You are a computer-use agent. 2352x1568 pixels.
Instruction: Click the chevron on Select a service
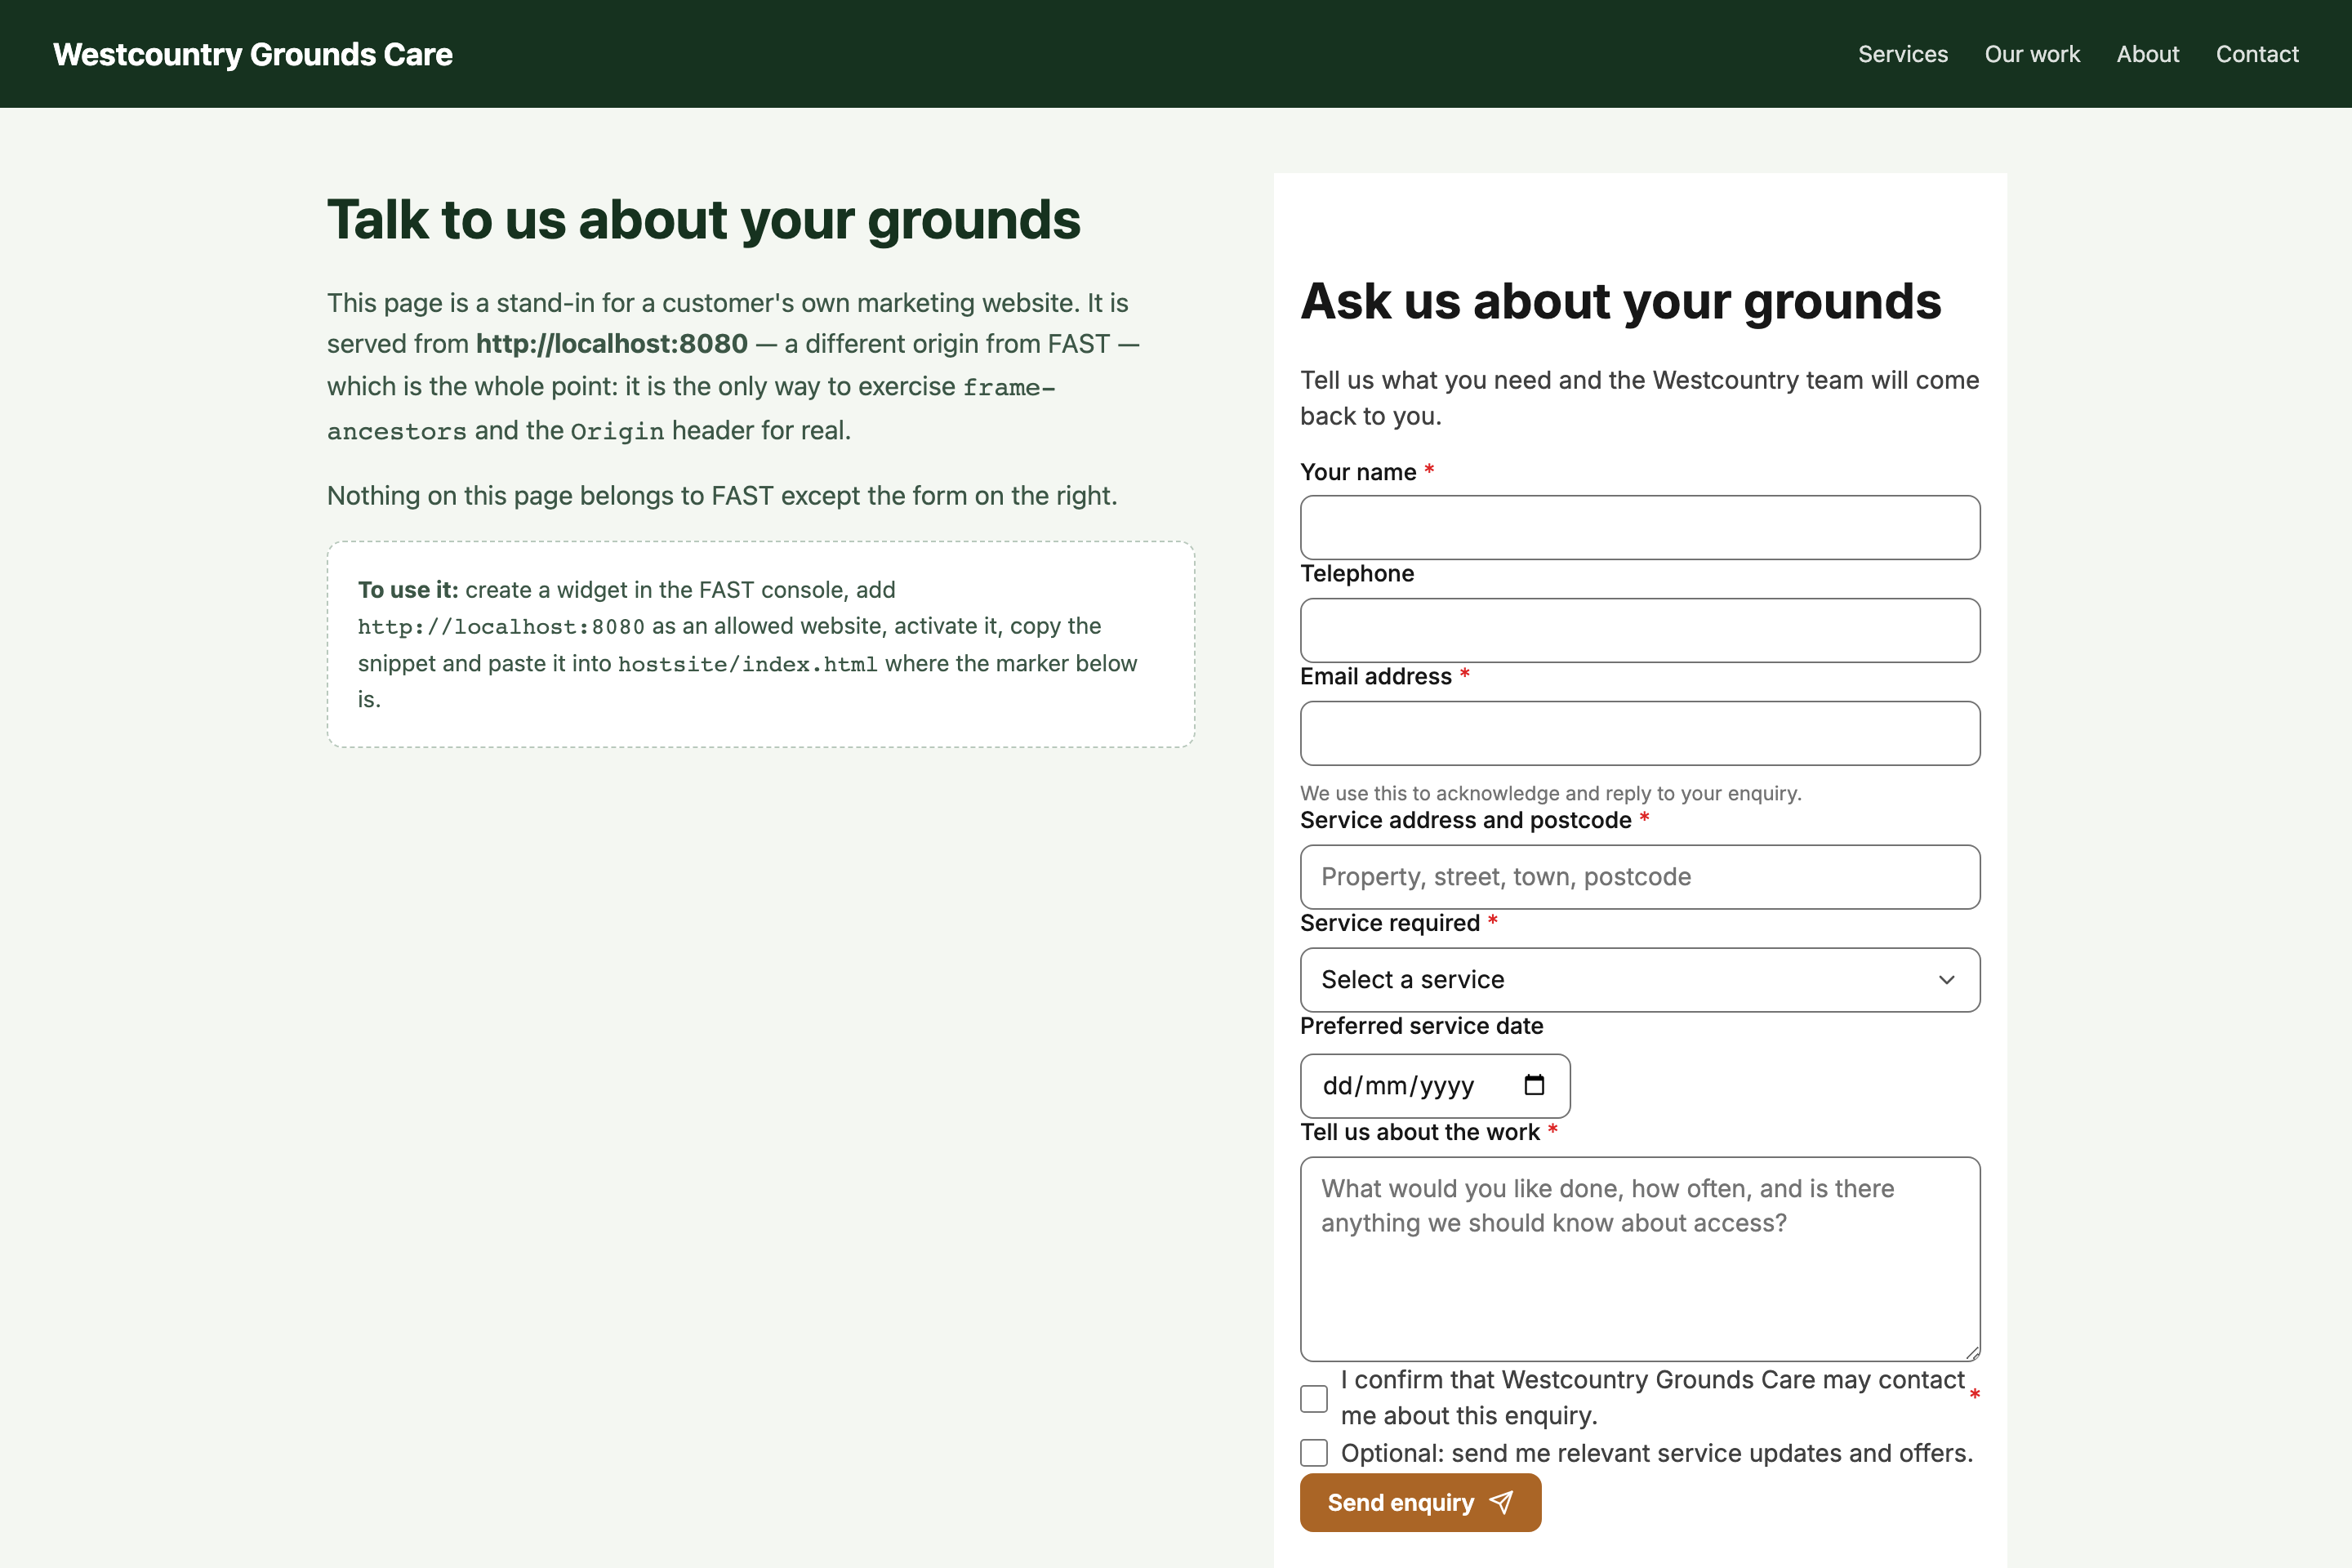[x=1946, y=980]
